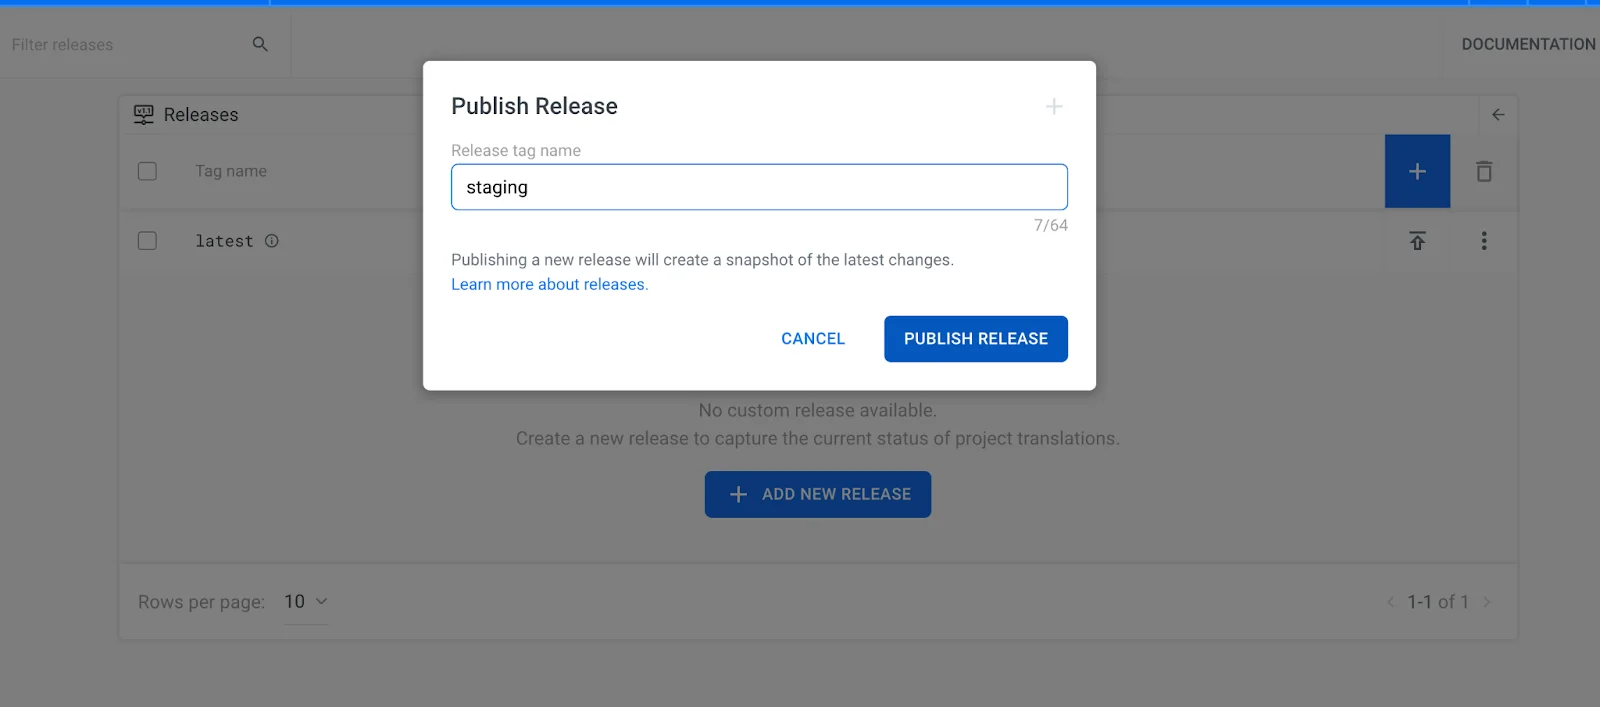Screen dimensions: 1600x707
Task: Open the Documentation menu item
Action: pyautogui.click(x=1527, y=44)
